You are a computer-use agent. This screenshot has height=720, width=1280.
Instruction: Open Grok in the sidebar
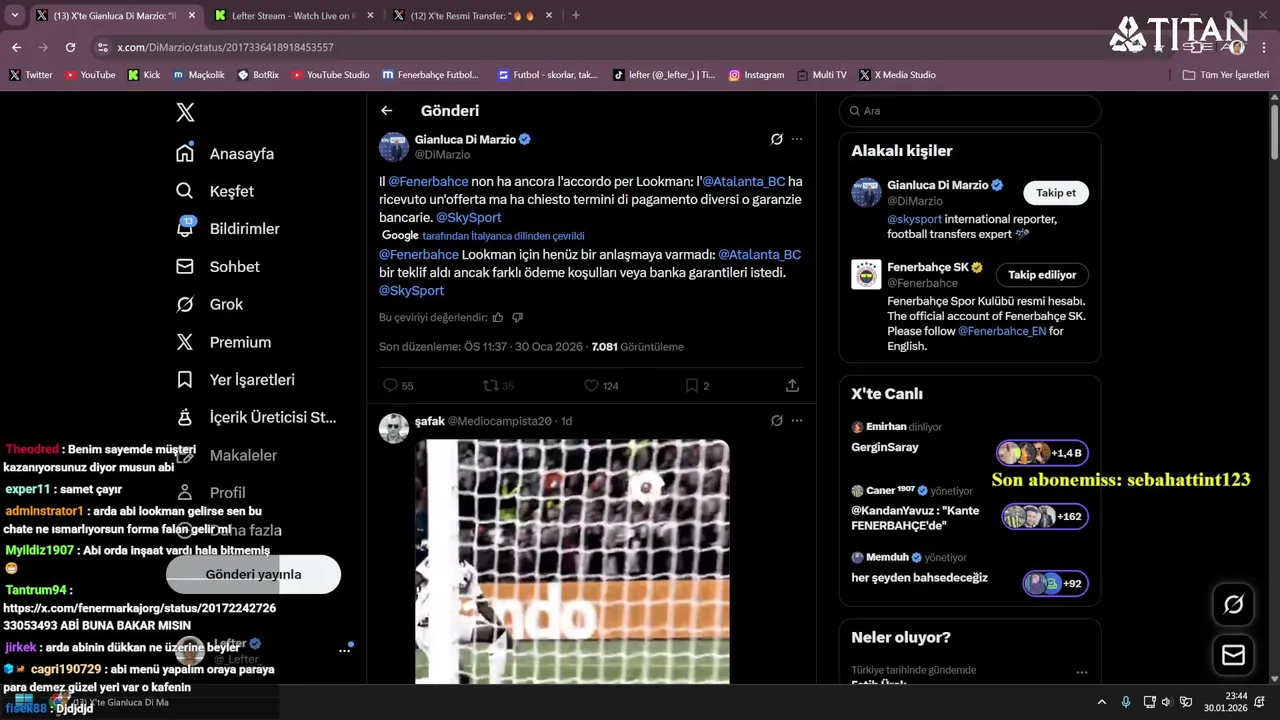(209, 304)
